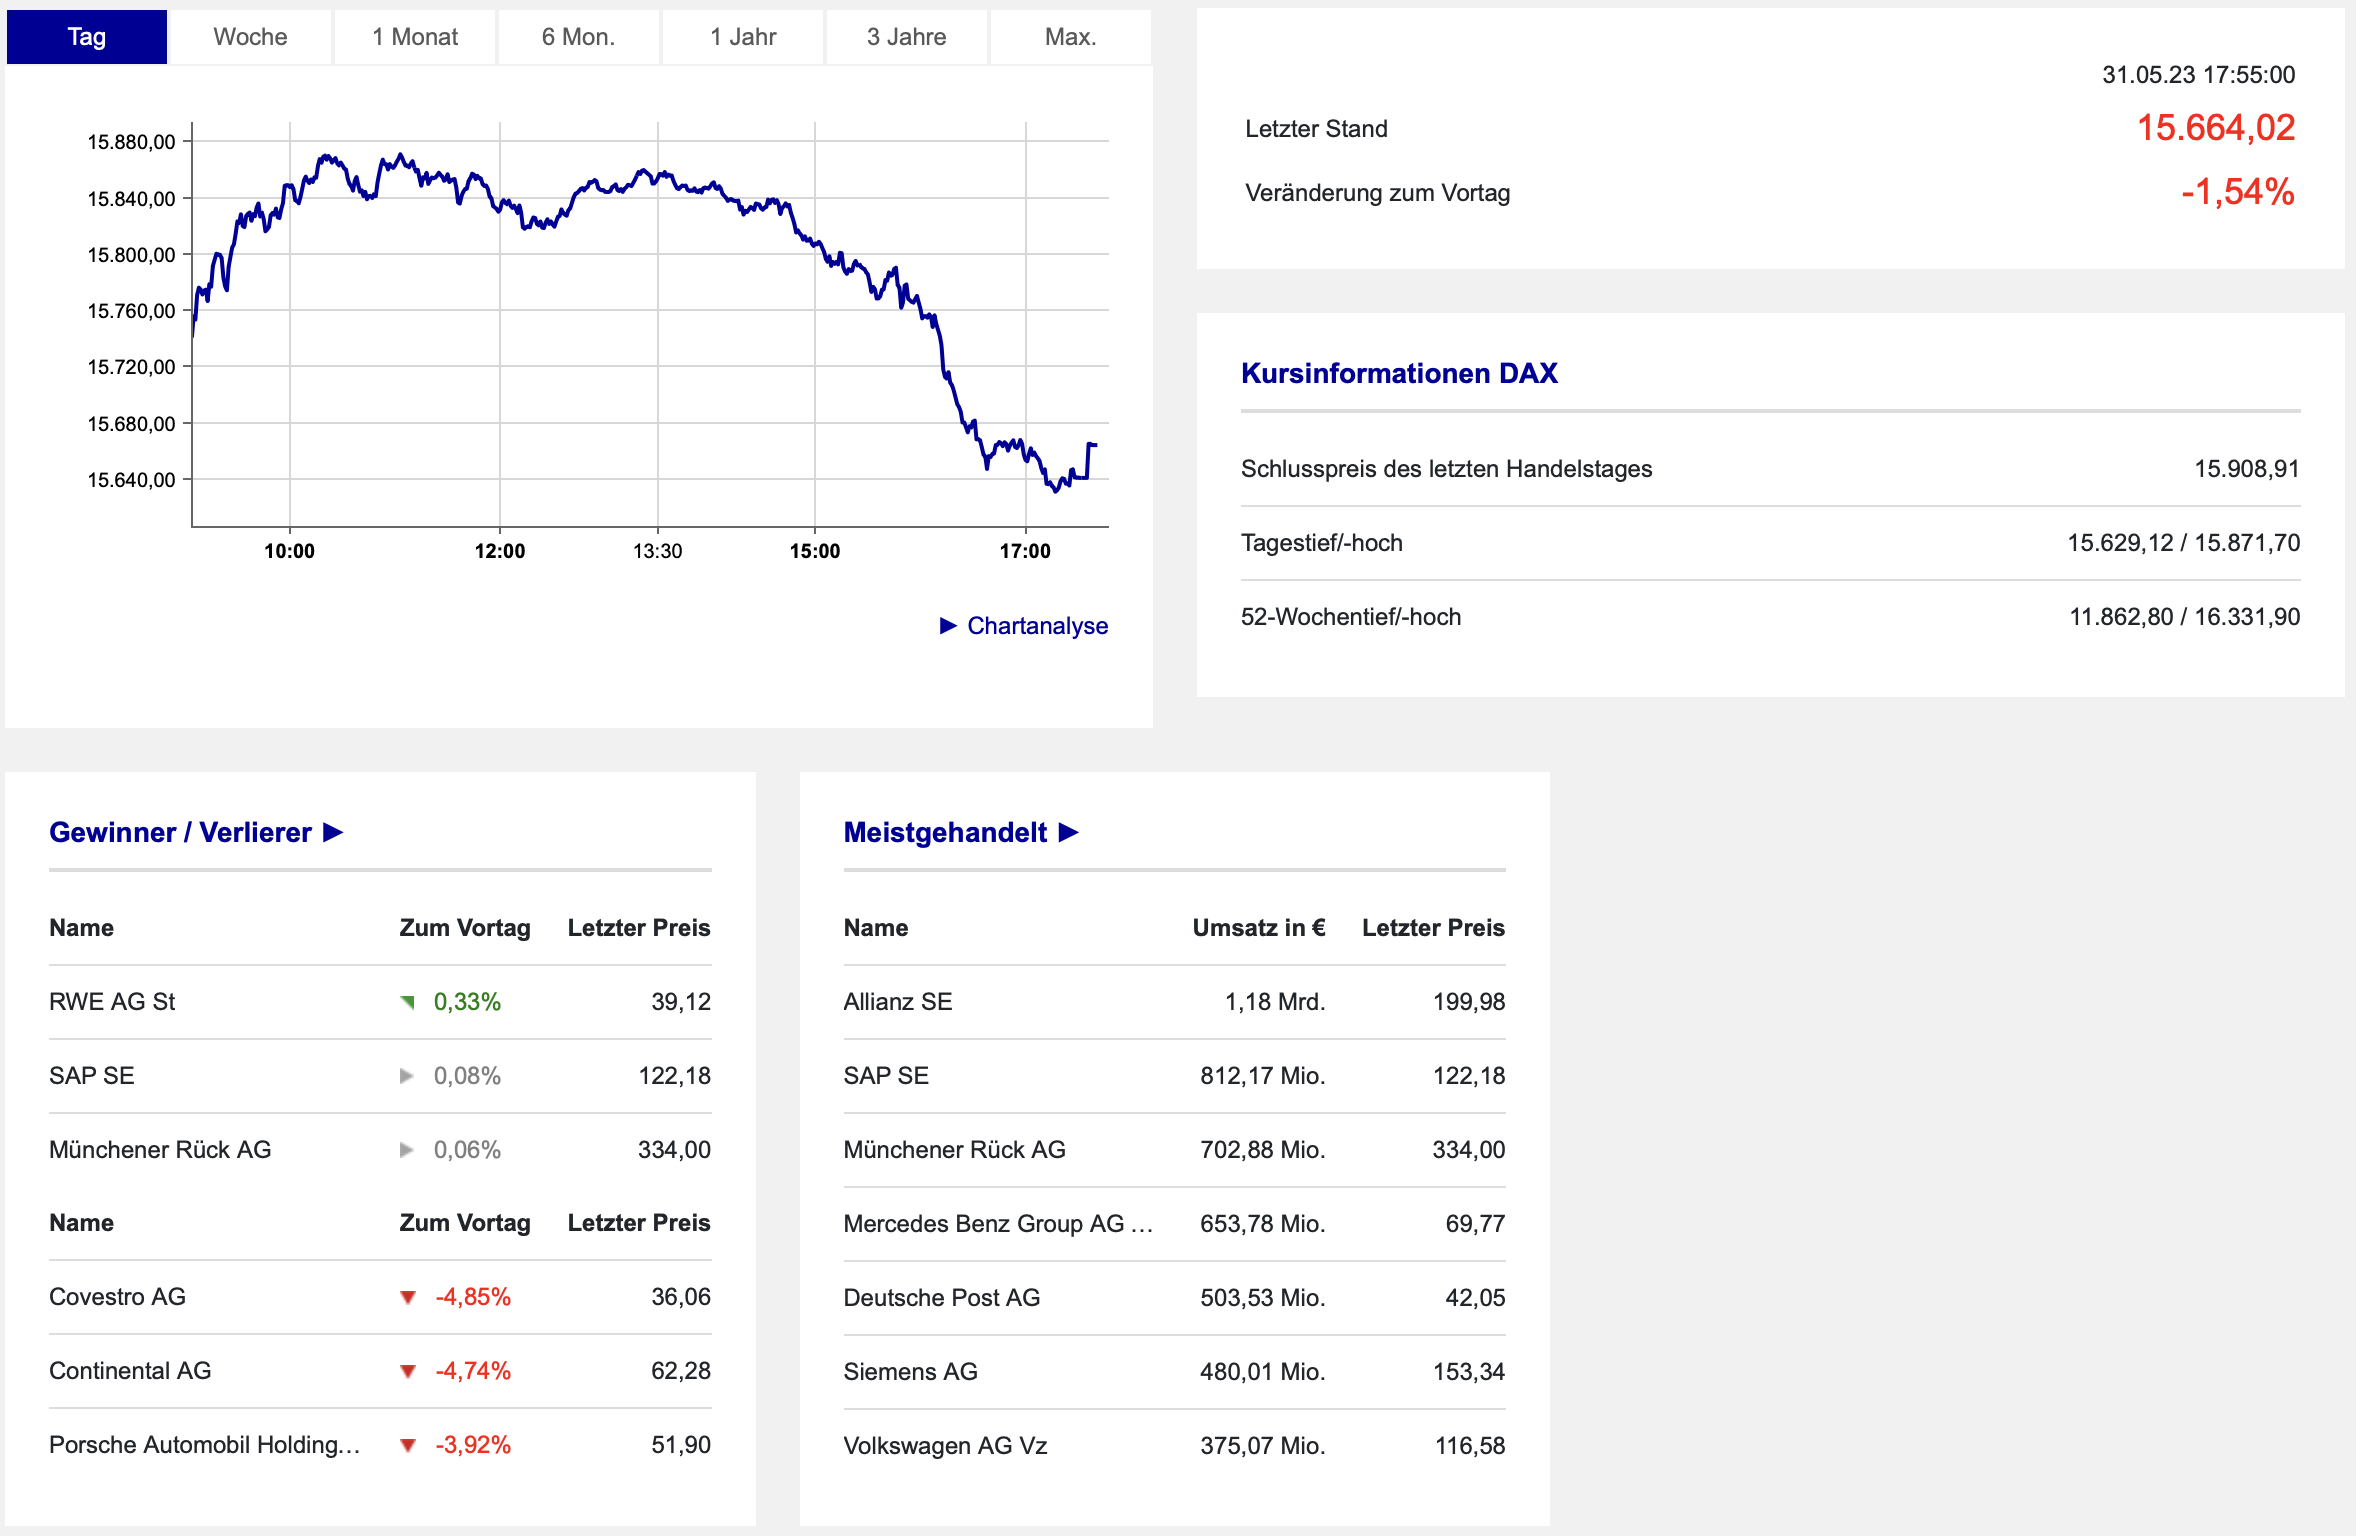This screenshot has height=1536, width=2356.
Task: Click red down arrow for Continental AG
Action: (407, 1372)
